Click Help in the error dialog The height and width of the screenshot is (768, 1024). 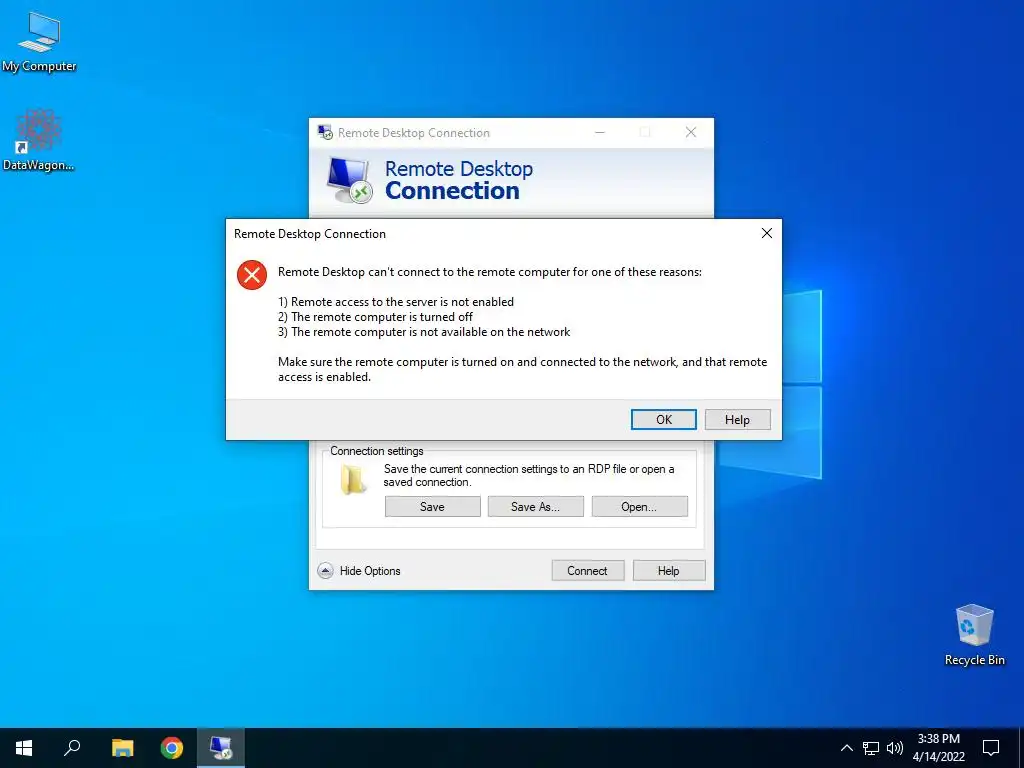click(x=737, y=419)
